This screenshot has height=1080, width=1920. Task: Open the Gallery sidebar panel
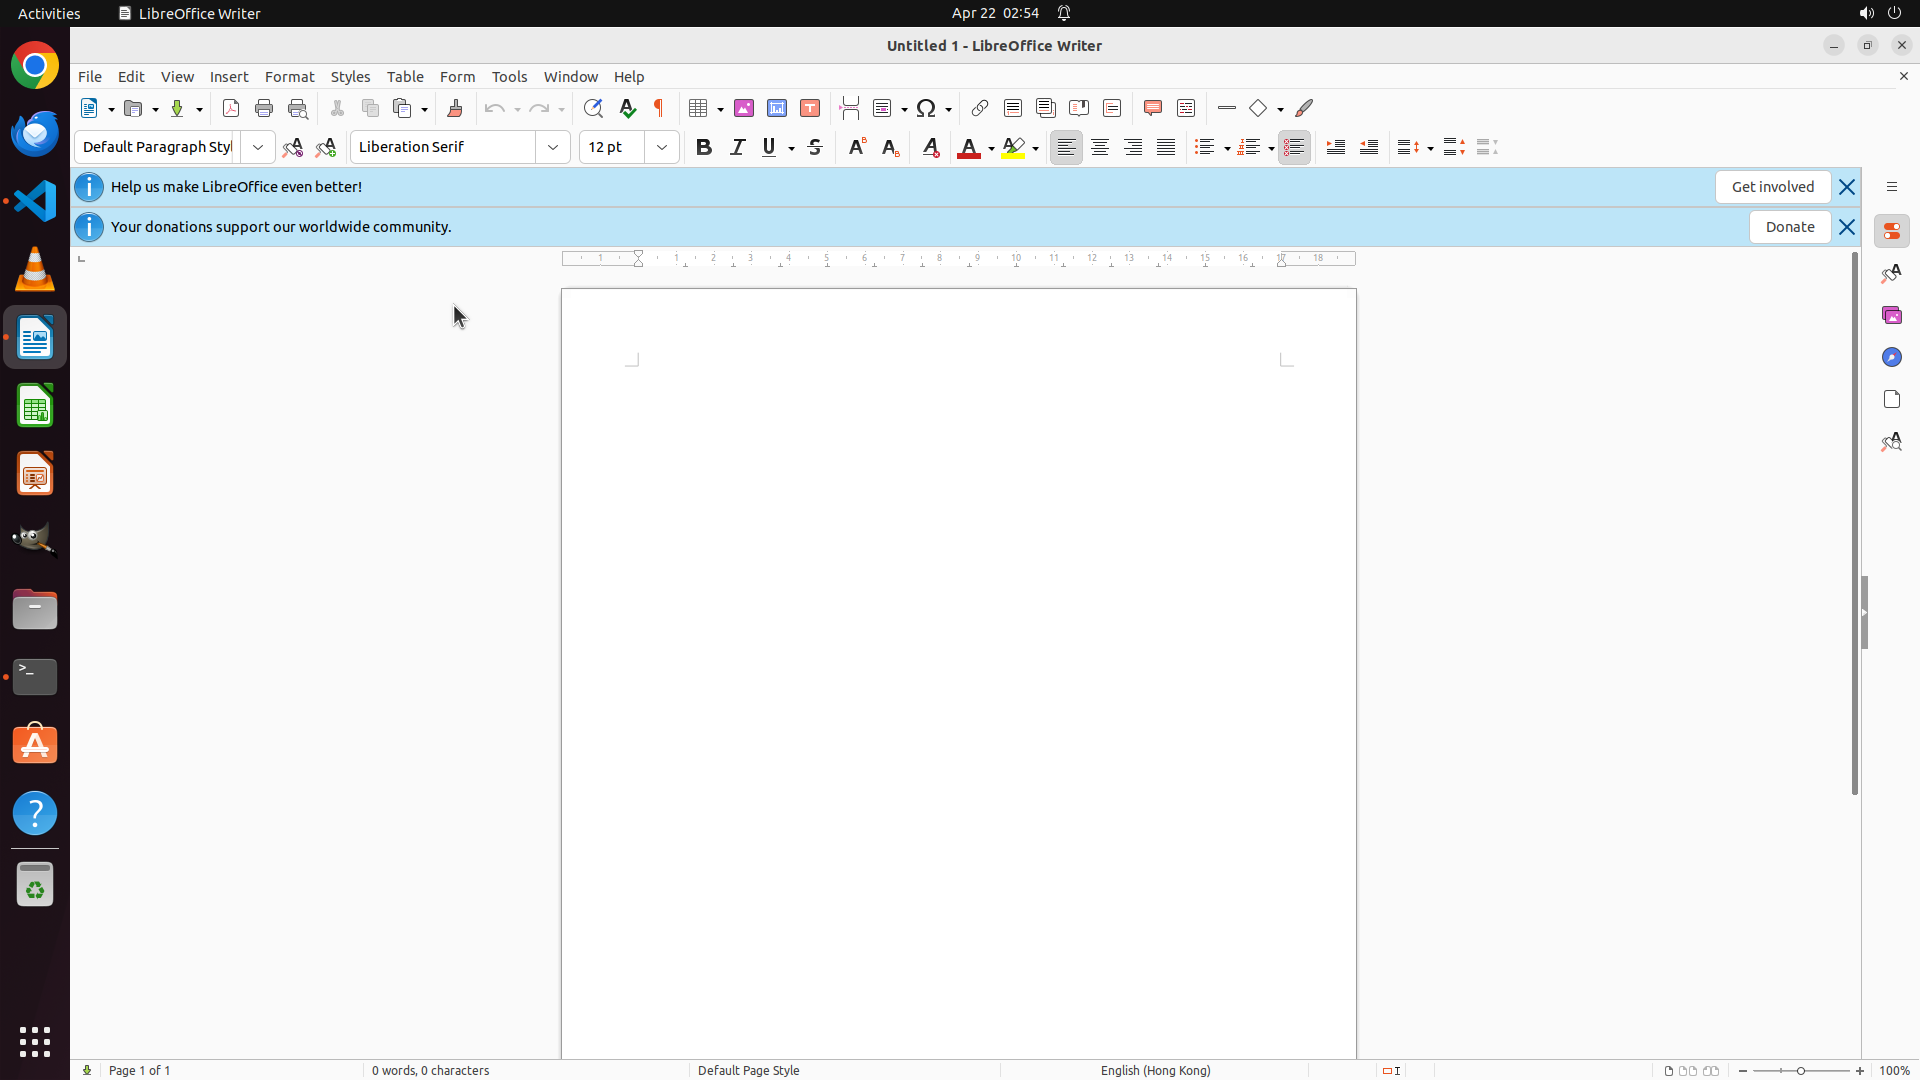point(1891,315)
